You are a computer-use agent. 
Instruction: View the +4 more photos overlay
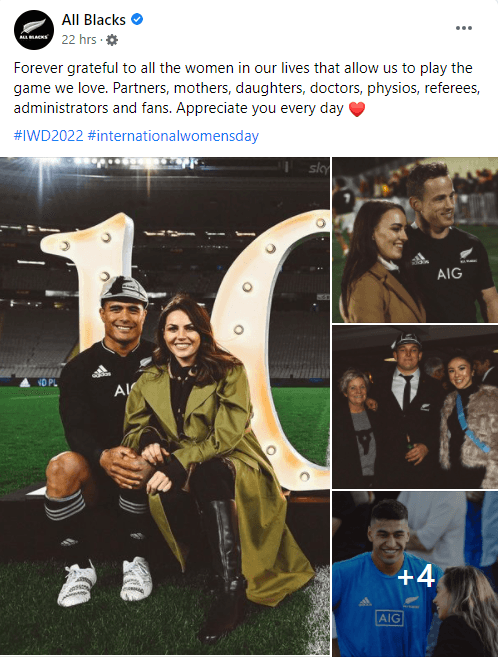415,574
